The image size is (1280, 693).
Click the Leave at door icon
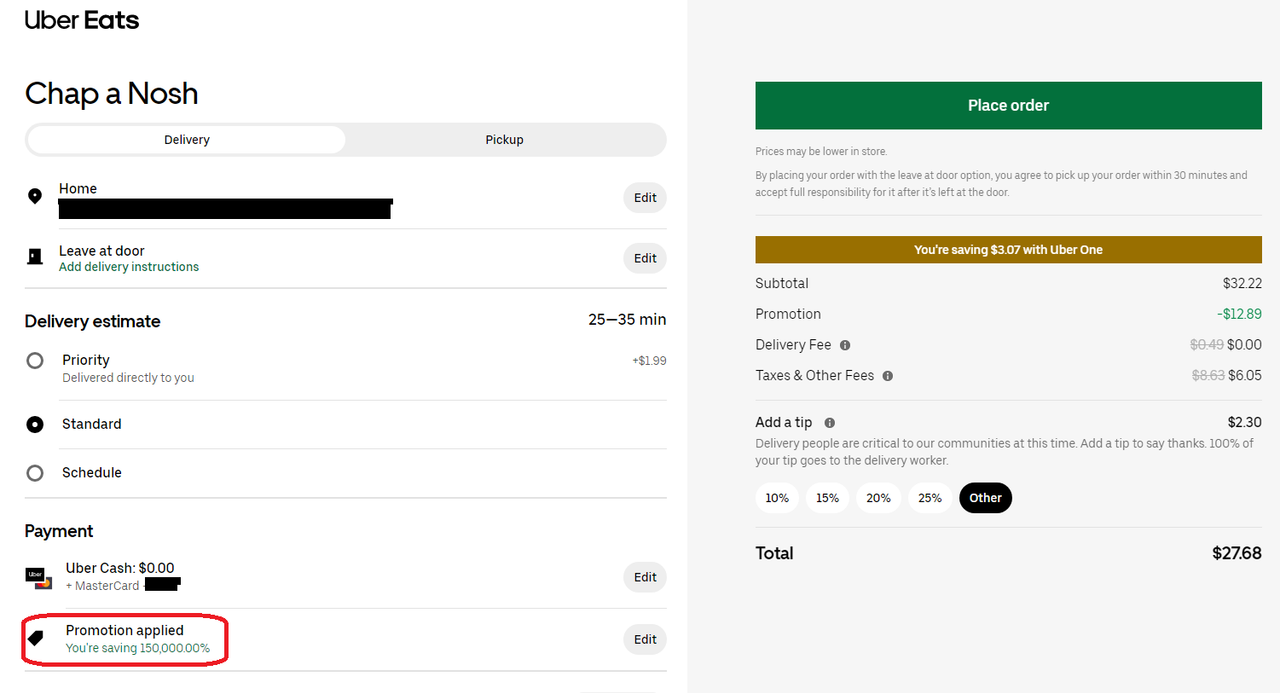pos(35,257)
